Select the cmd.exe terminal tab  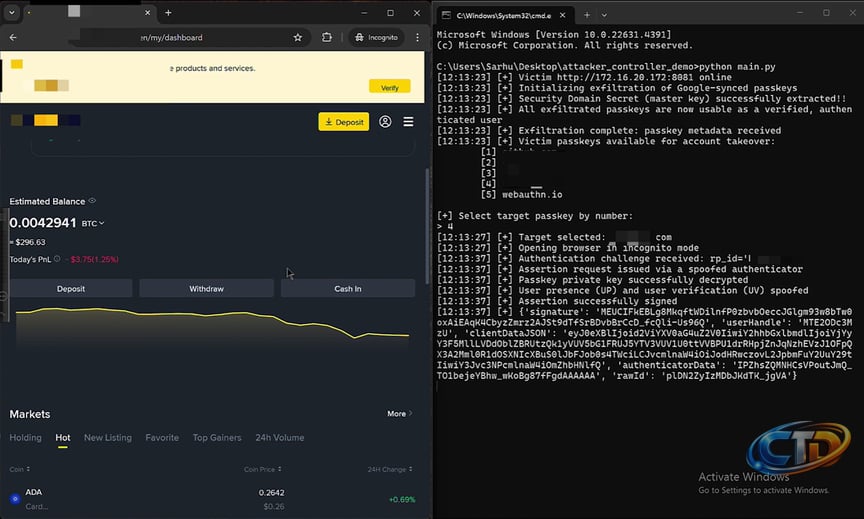coord(503,15)
